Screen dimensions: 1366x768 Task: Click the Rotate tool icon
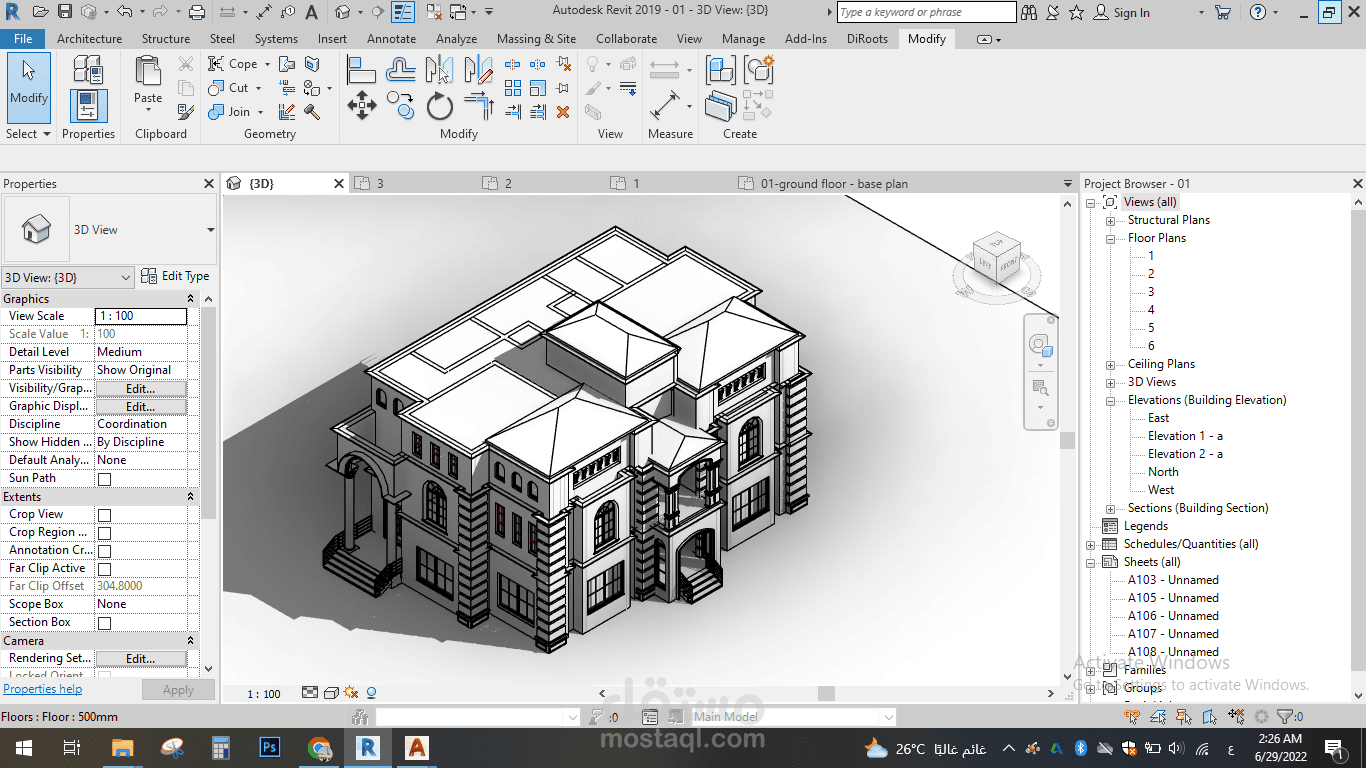[x=440, y=105]
